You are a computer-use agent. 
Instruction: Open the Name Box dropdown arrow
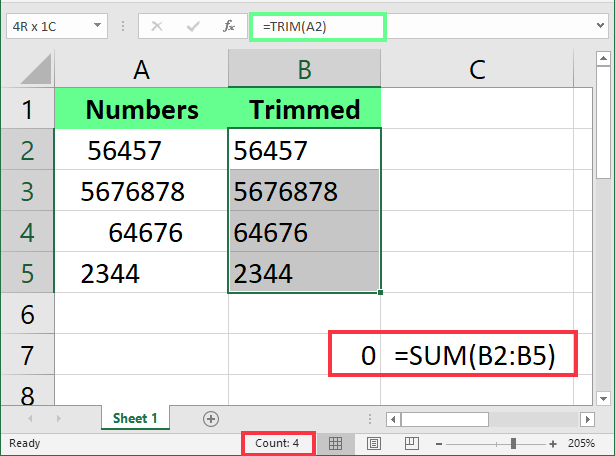coord(97,25)
